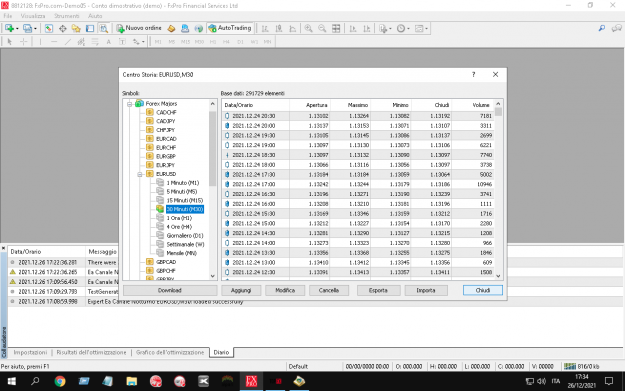This screenshot has height=391, width=625.
Task: Click the Importa button
Action: (x=426, y=290)
